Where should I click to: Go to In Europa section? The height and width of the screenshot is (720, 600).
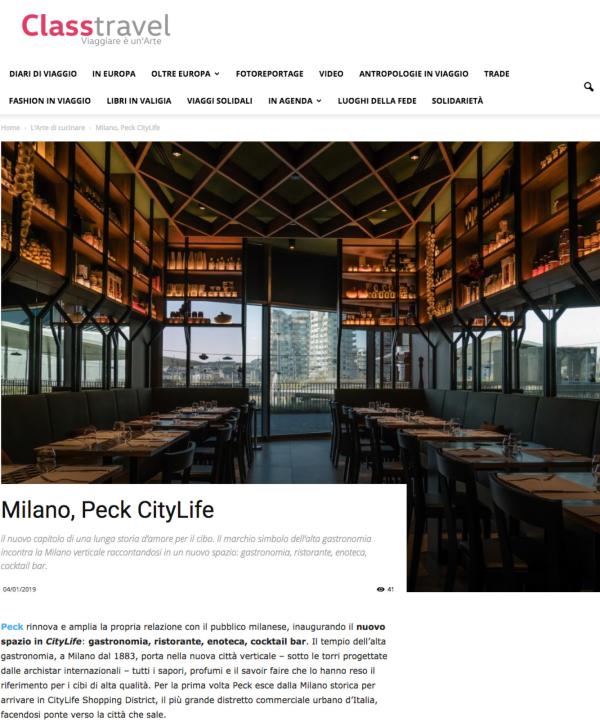(x=114, y=73)
